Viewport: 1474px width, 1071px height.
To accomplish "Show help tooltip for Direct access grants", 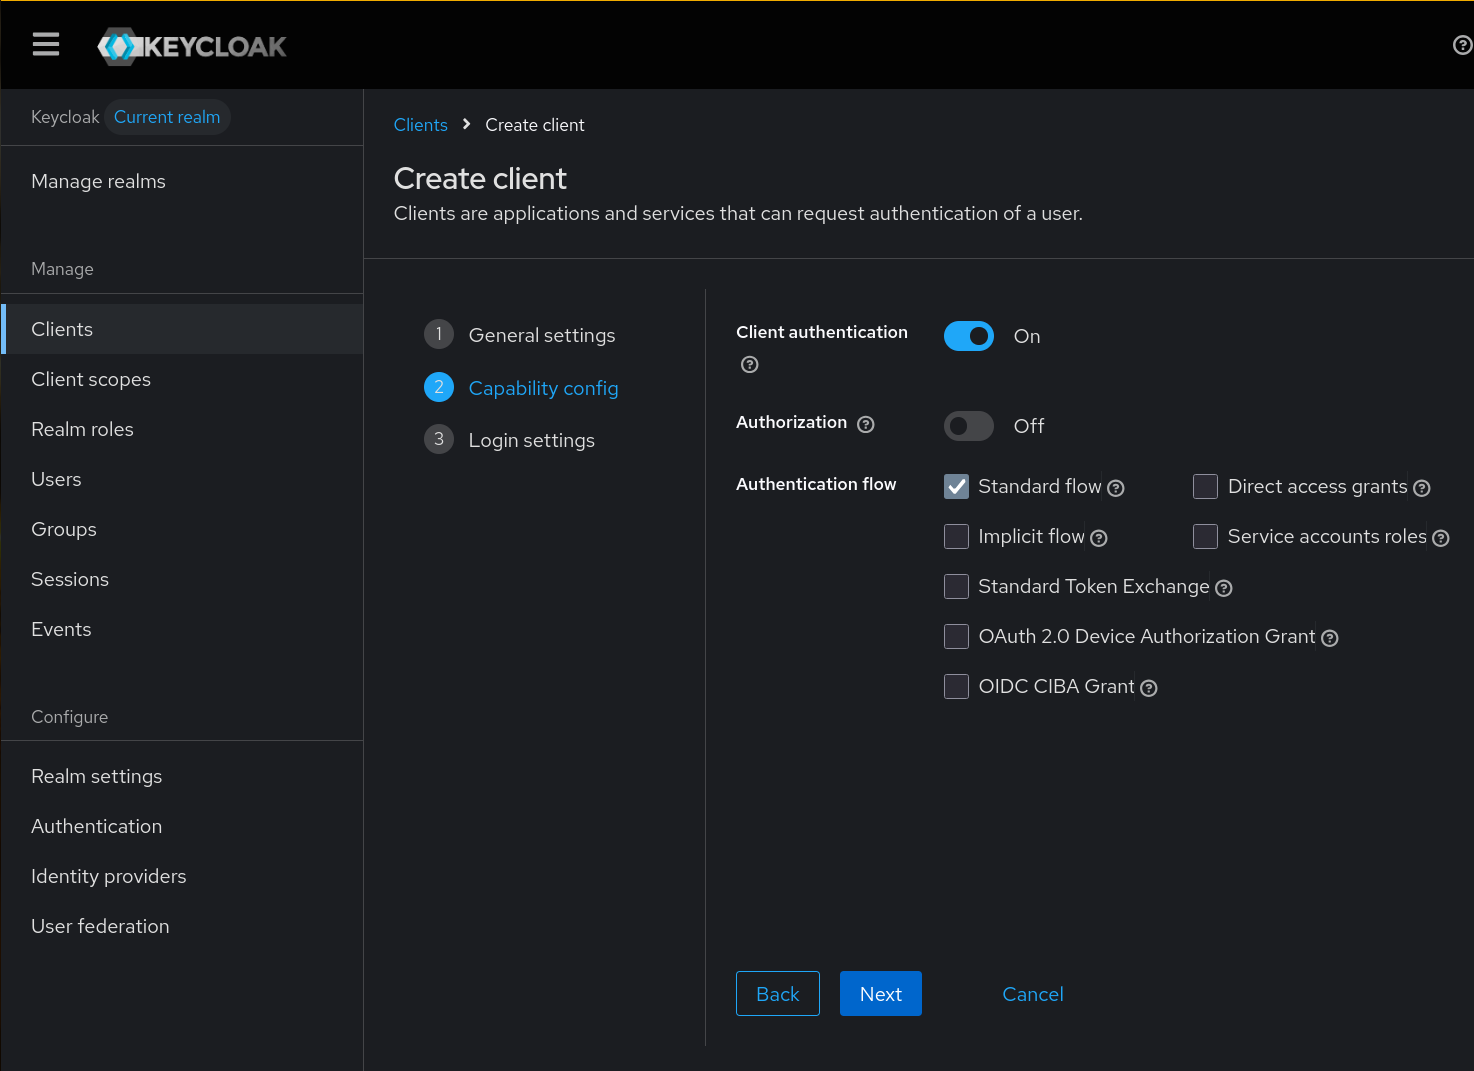I will (1422, 488).
